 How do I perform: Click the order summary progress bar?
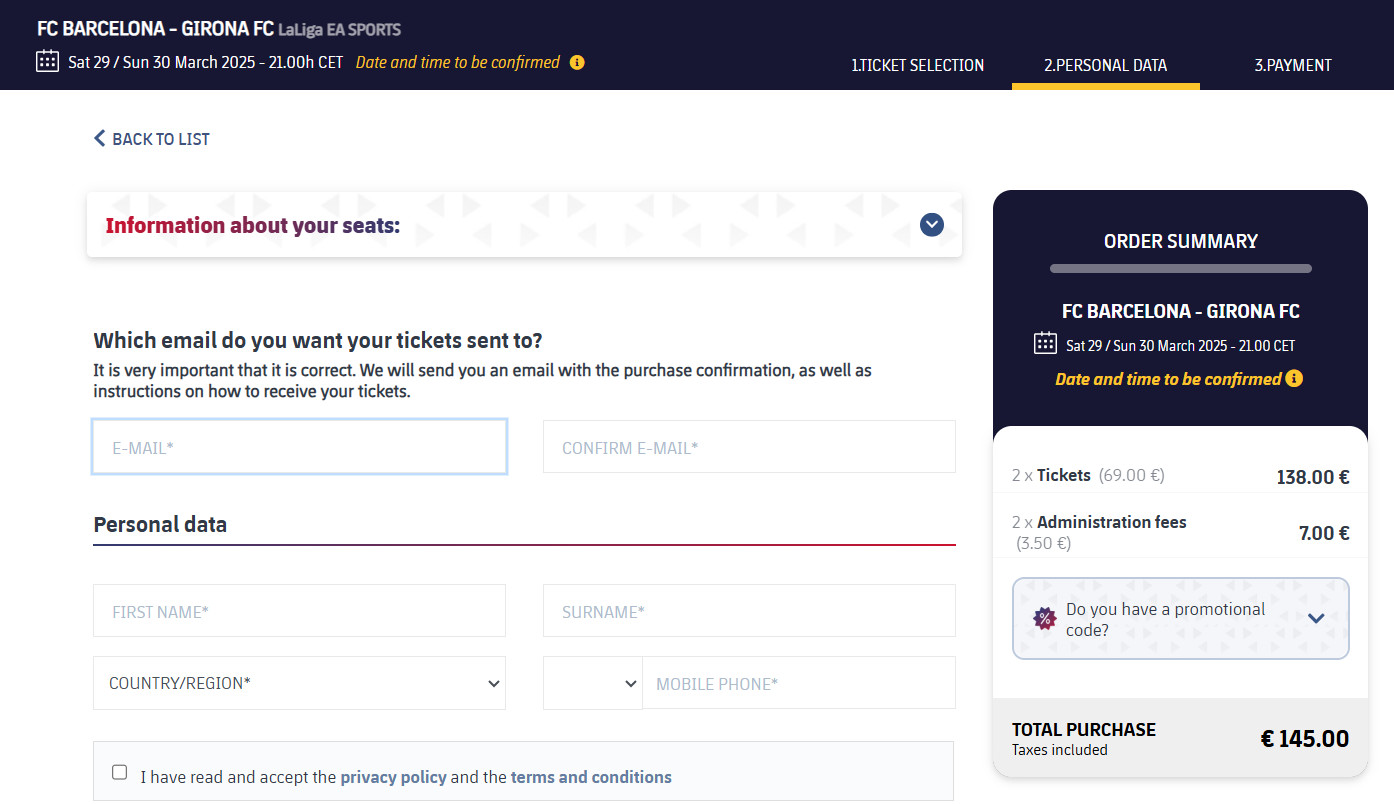coord(1180,268)
